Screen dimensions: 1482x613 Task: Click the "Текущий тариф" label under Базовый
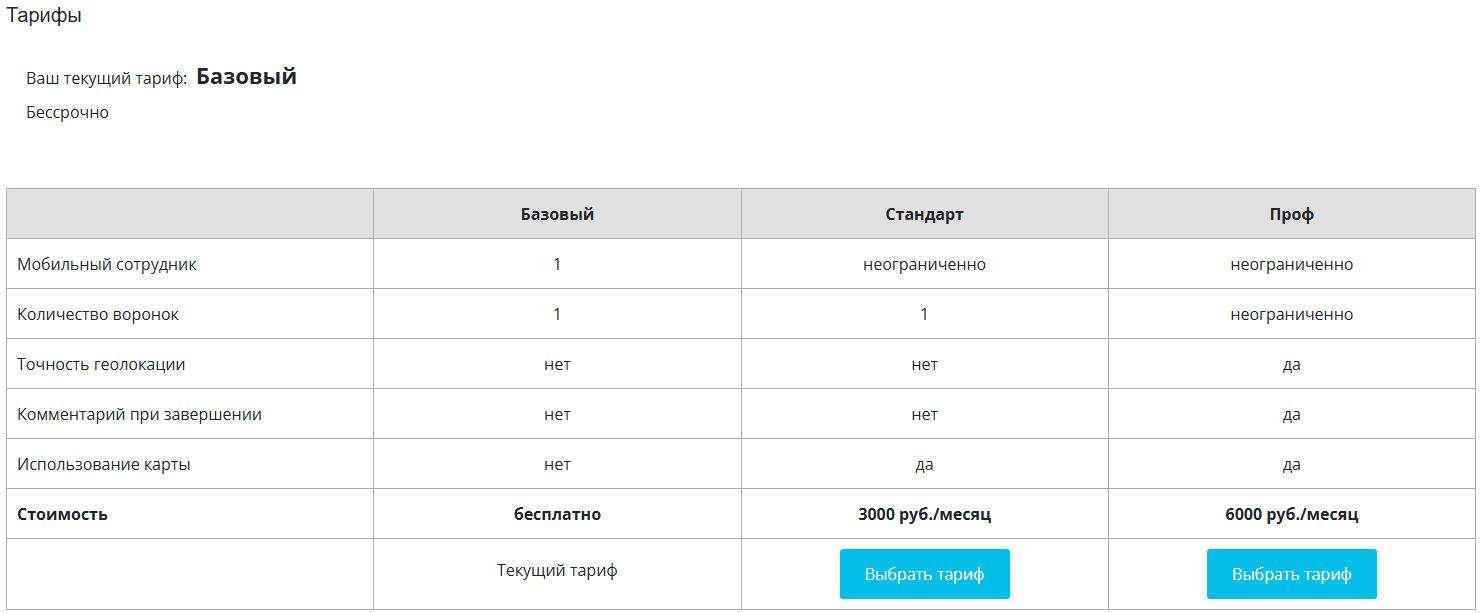557,570
